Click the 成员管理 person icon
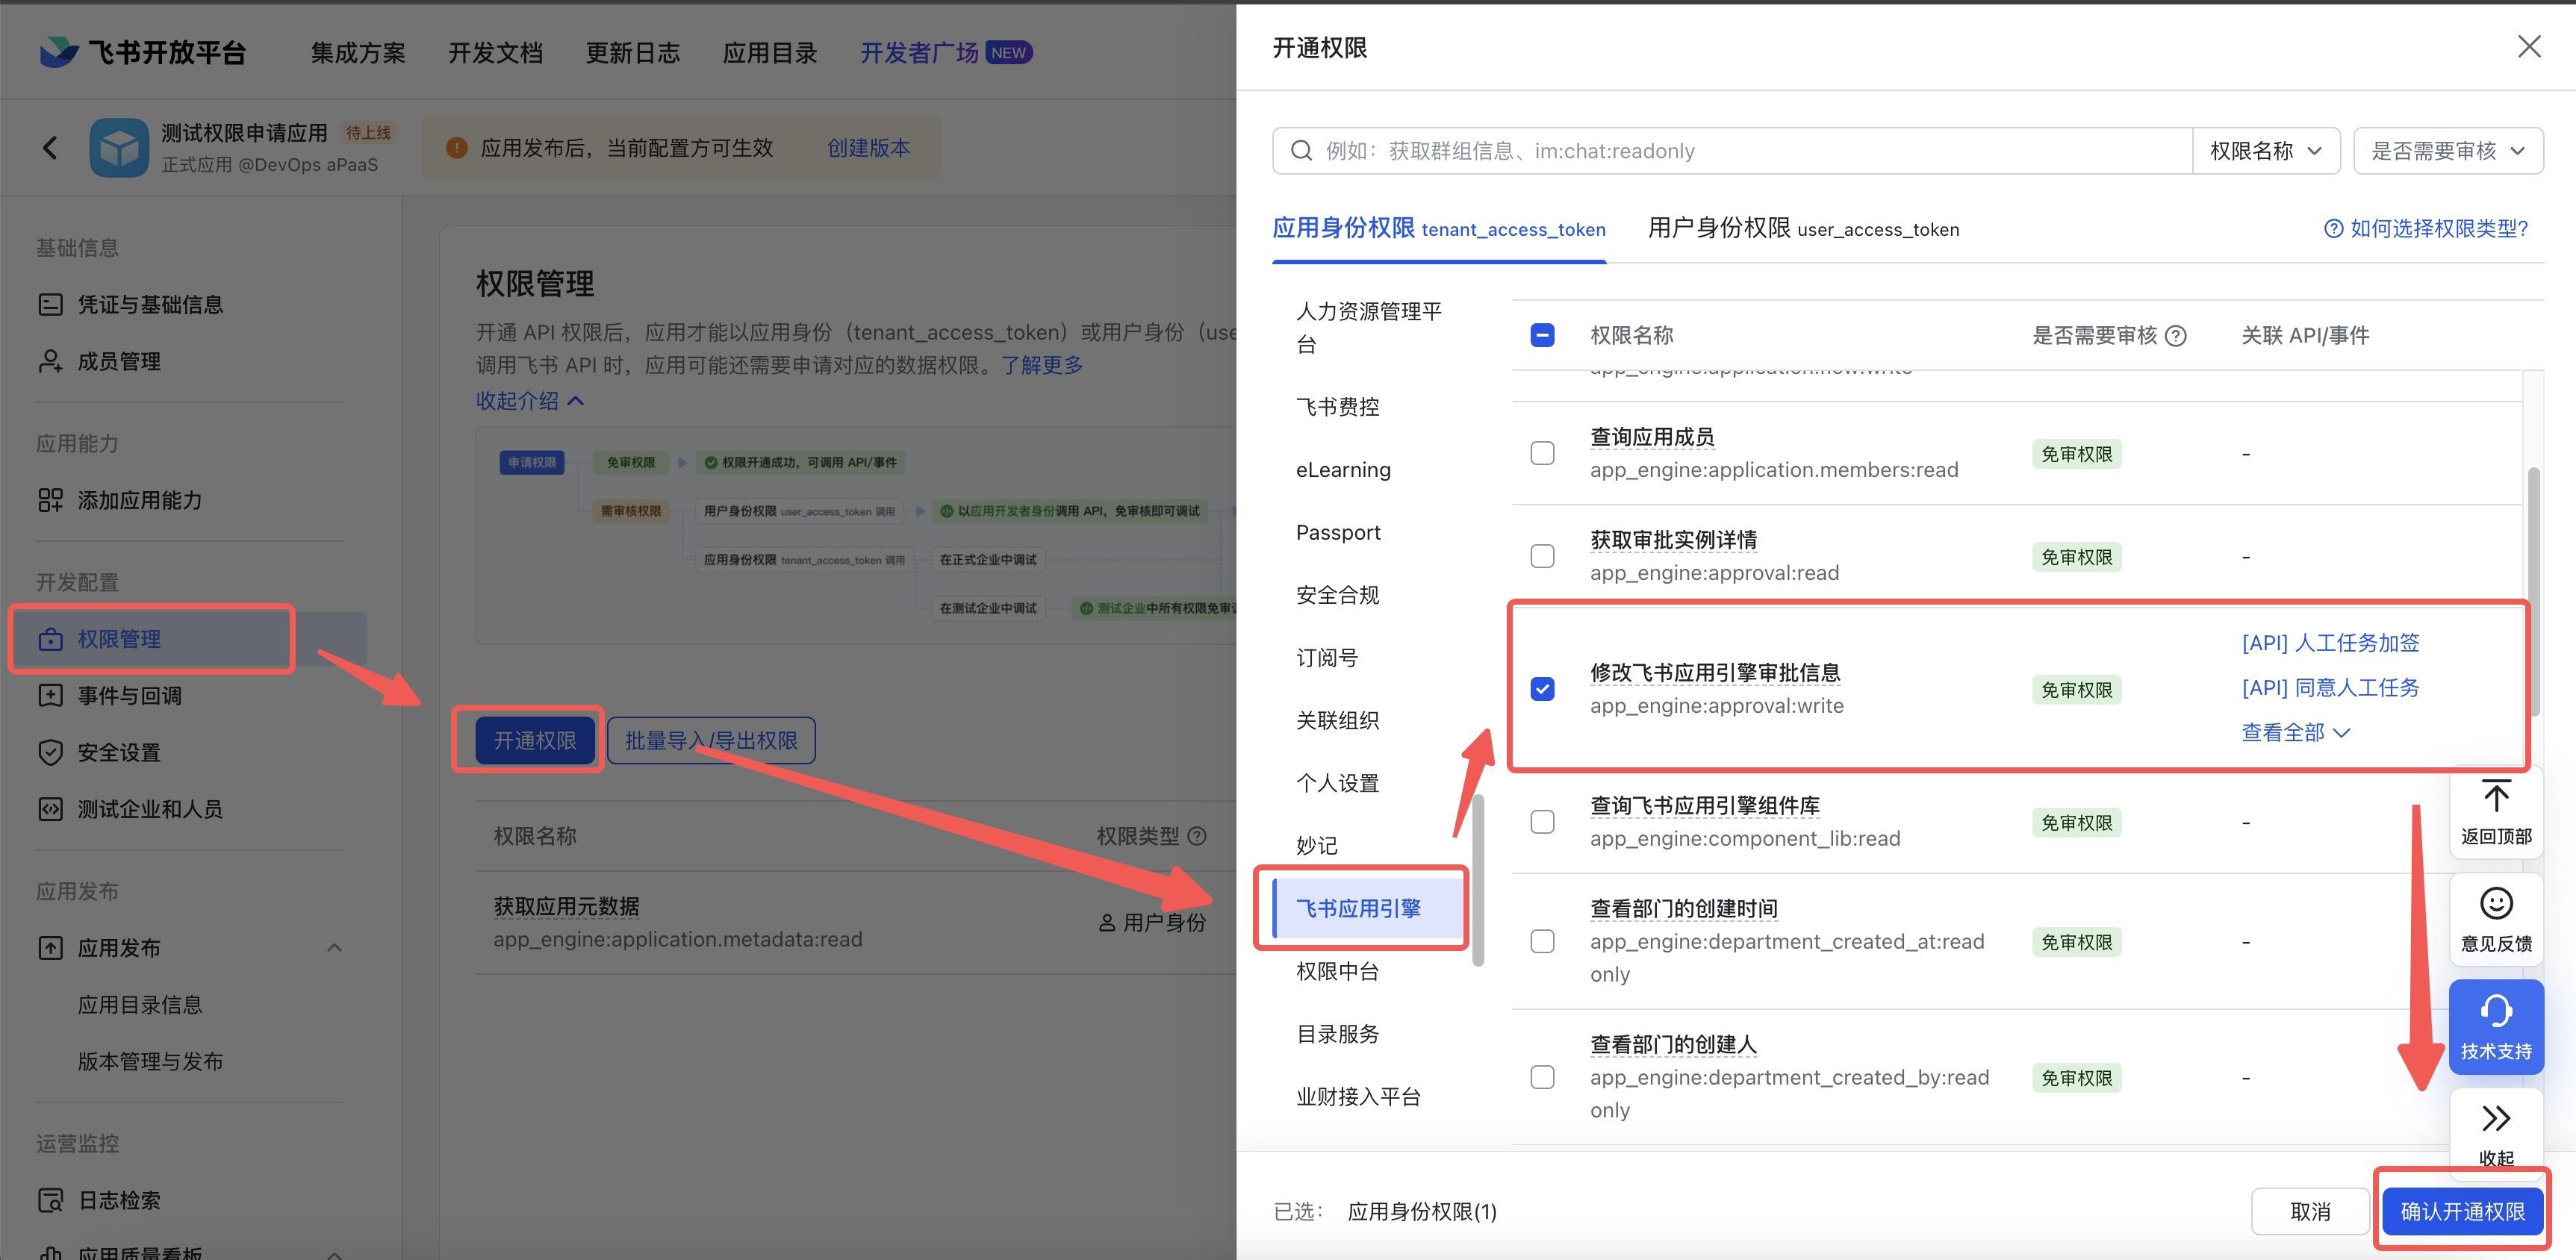2576x1260 pixels. 50,361
